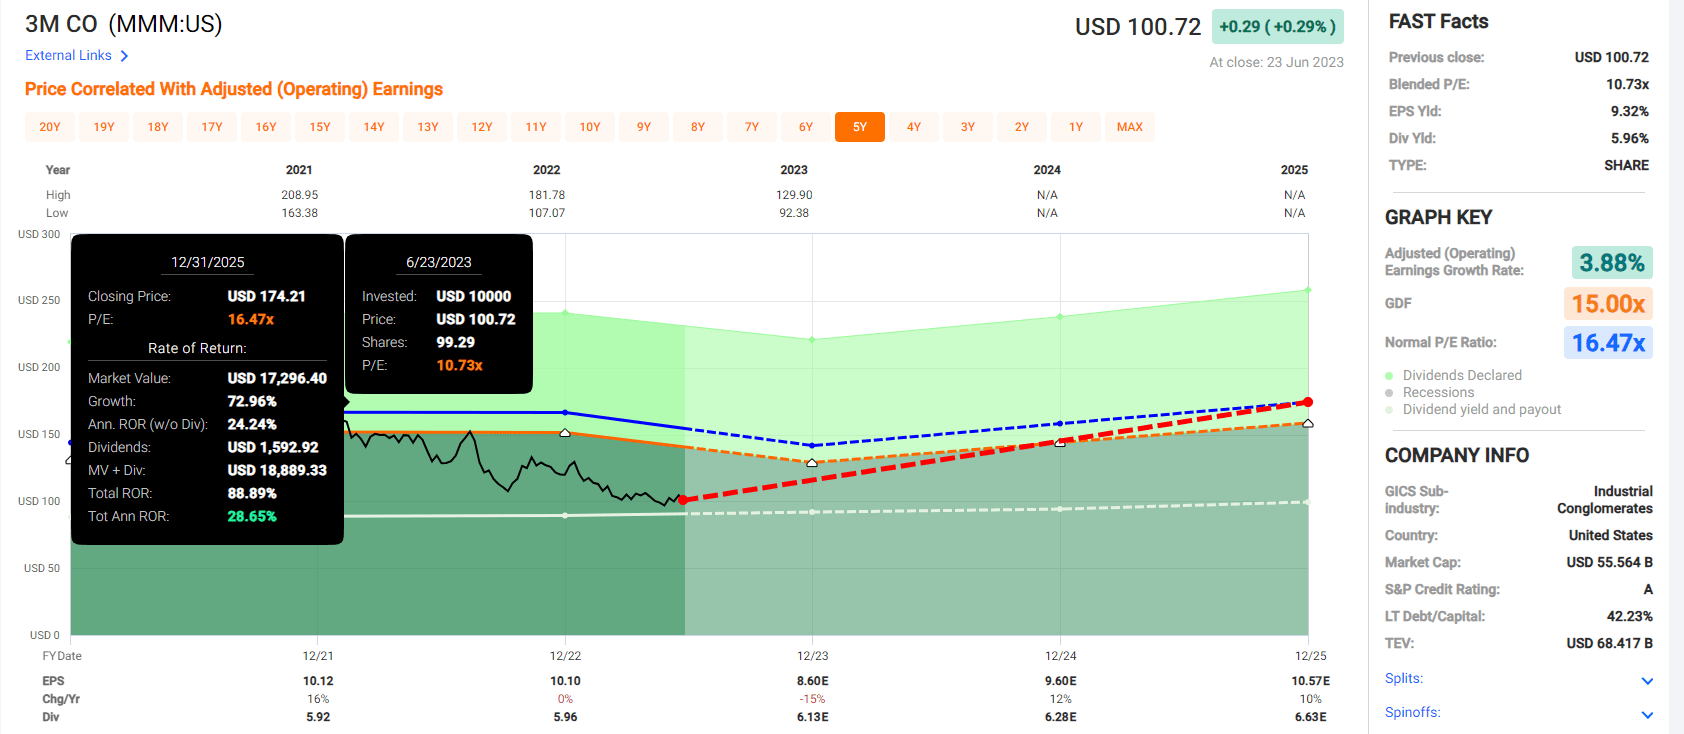Toggle Dividends Declared in graph key
1684x734 pixels.
point(1454,375)
